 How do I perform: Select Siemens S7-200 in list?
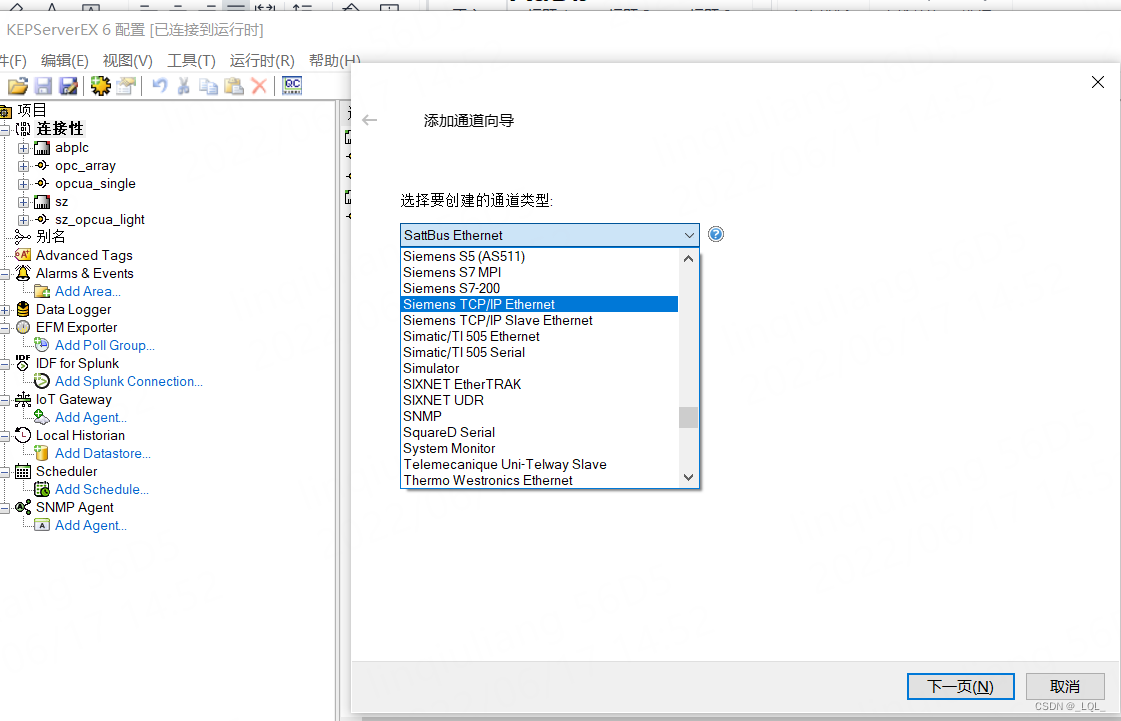(540, 288)
